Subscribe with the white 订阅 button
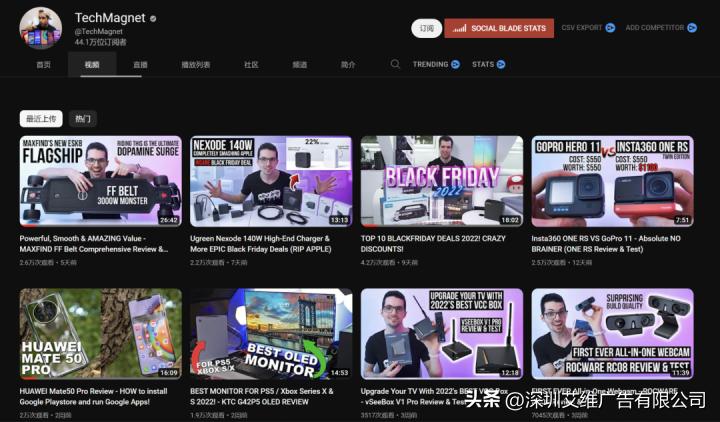Viewport: 720px width, 422px height. coord(427,28)
